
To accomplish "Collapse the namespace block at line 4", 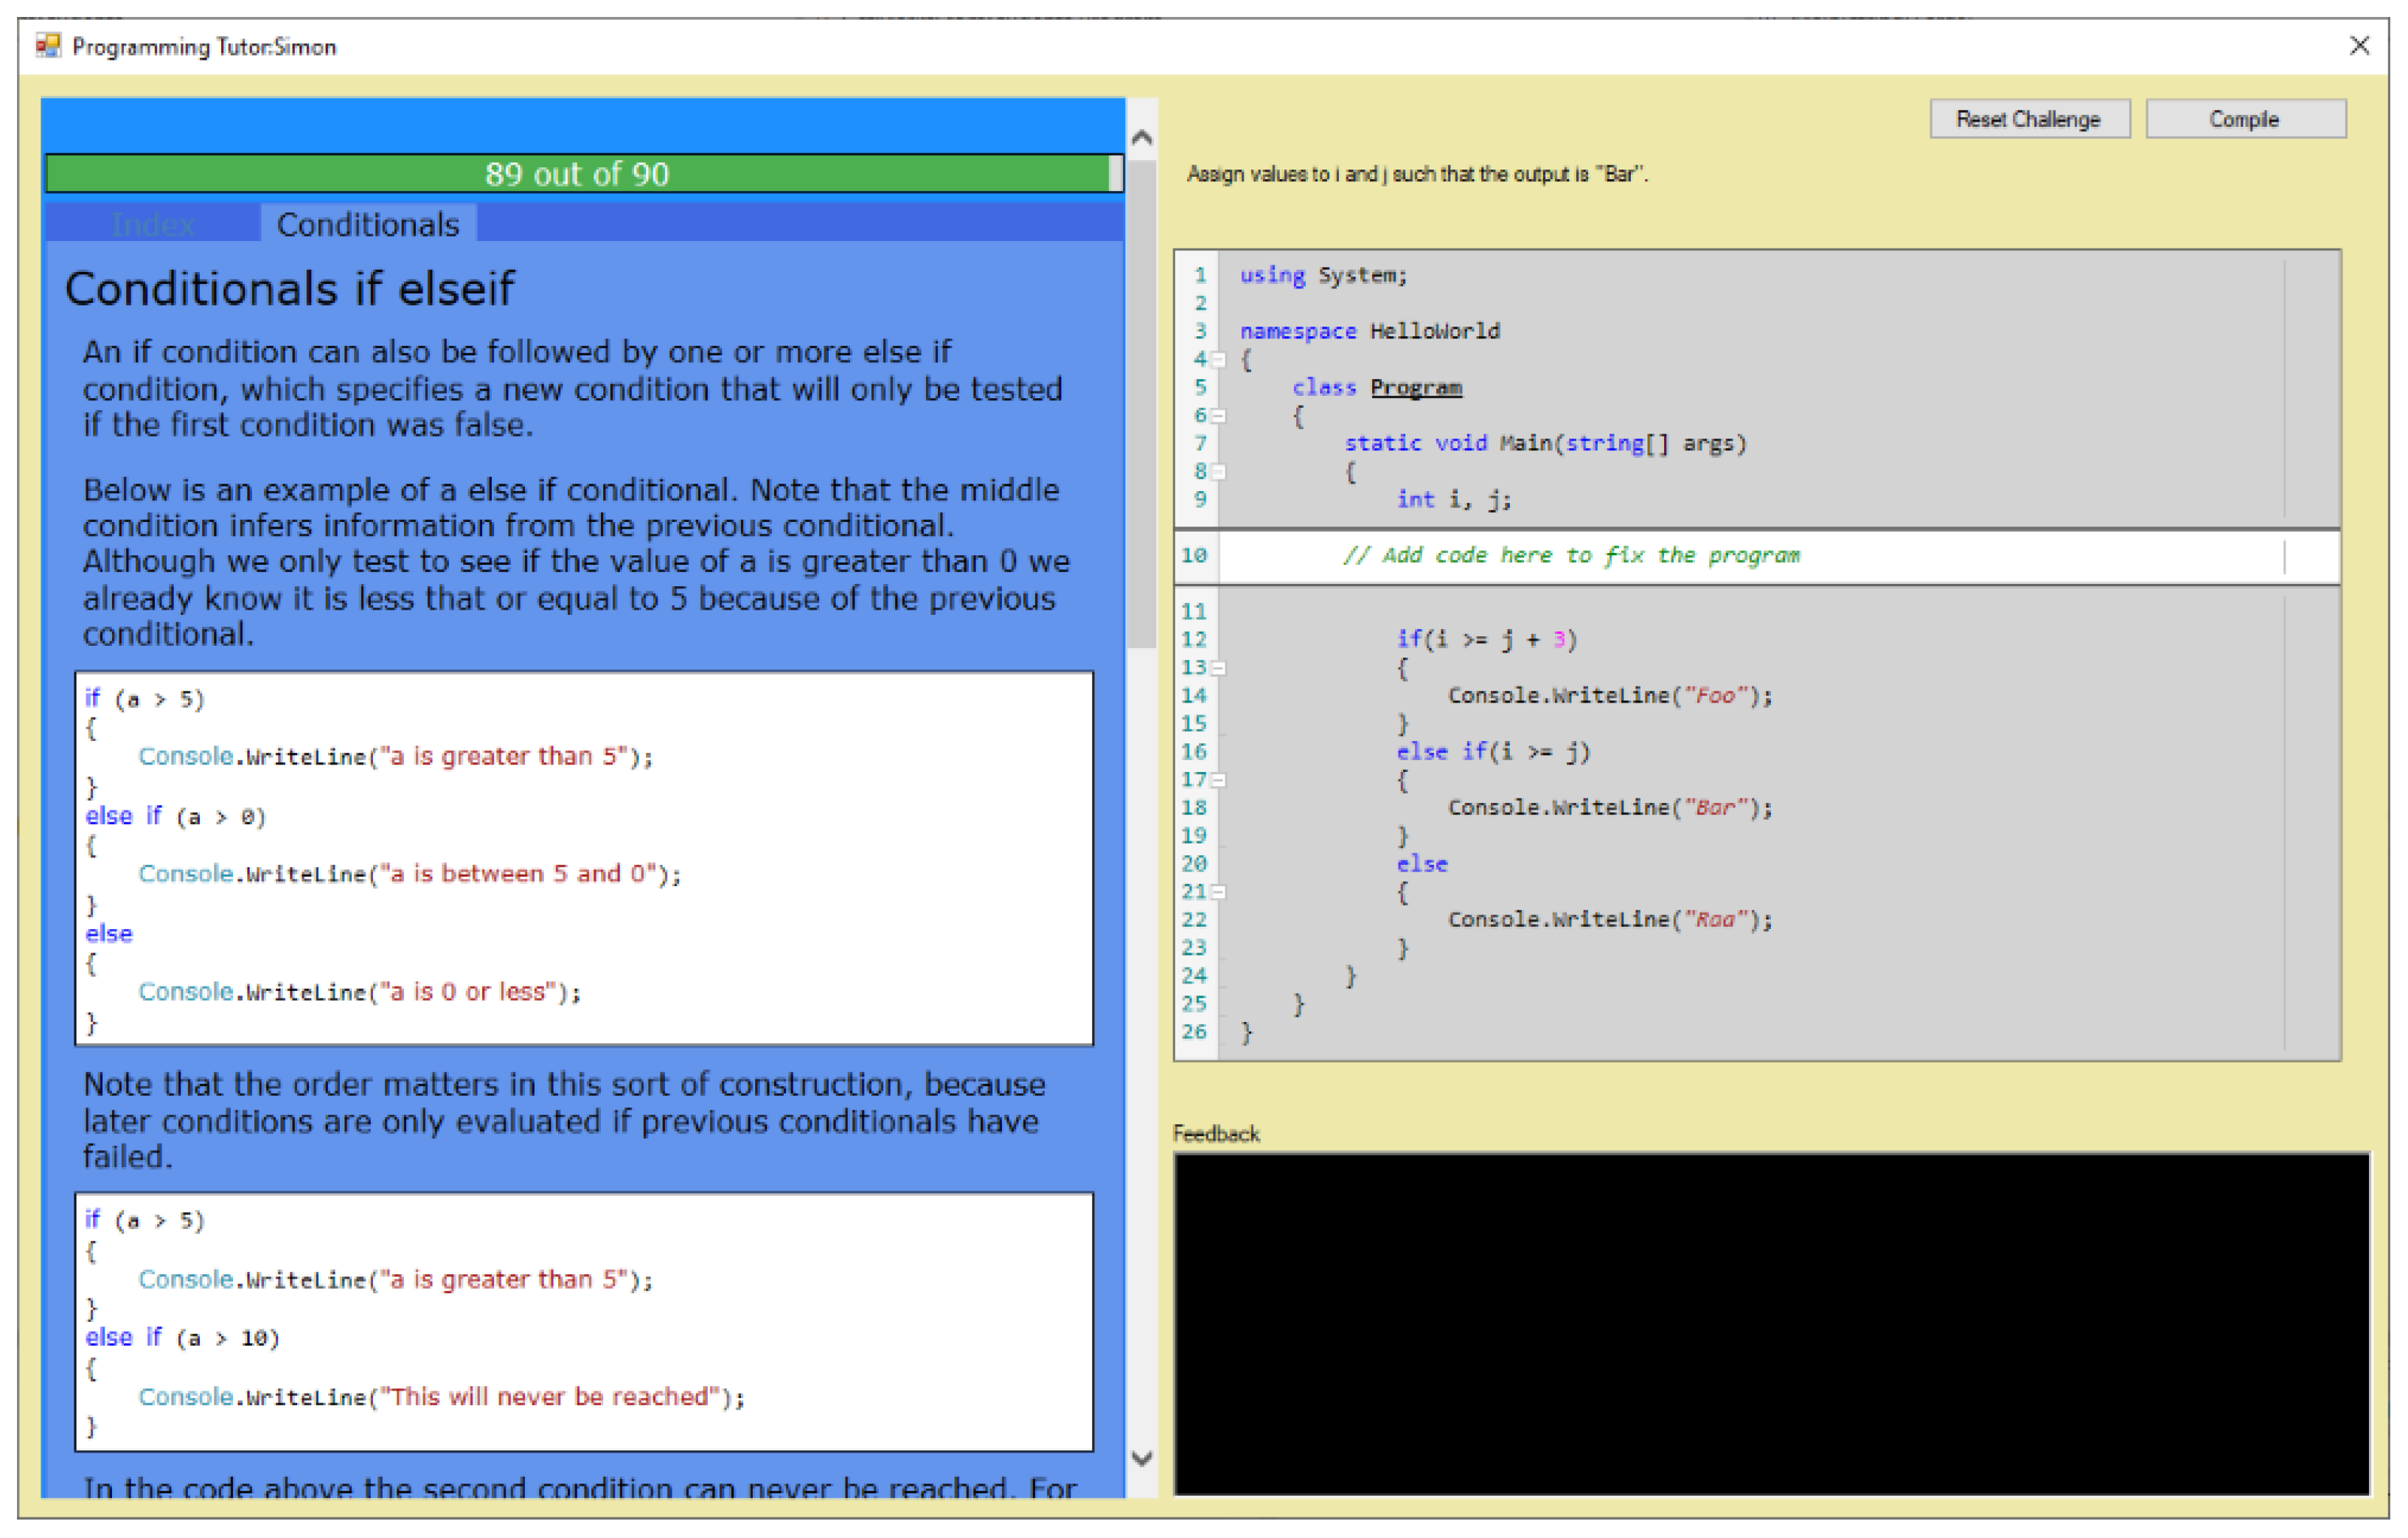I will click(1218, 360).
